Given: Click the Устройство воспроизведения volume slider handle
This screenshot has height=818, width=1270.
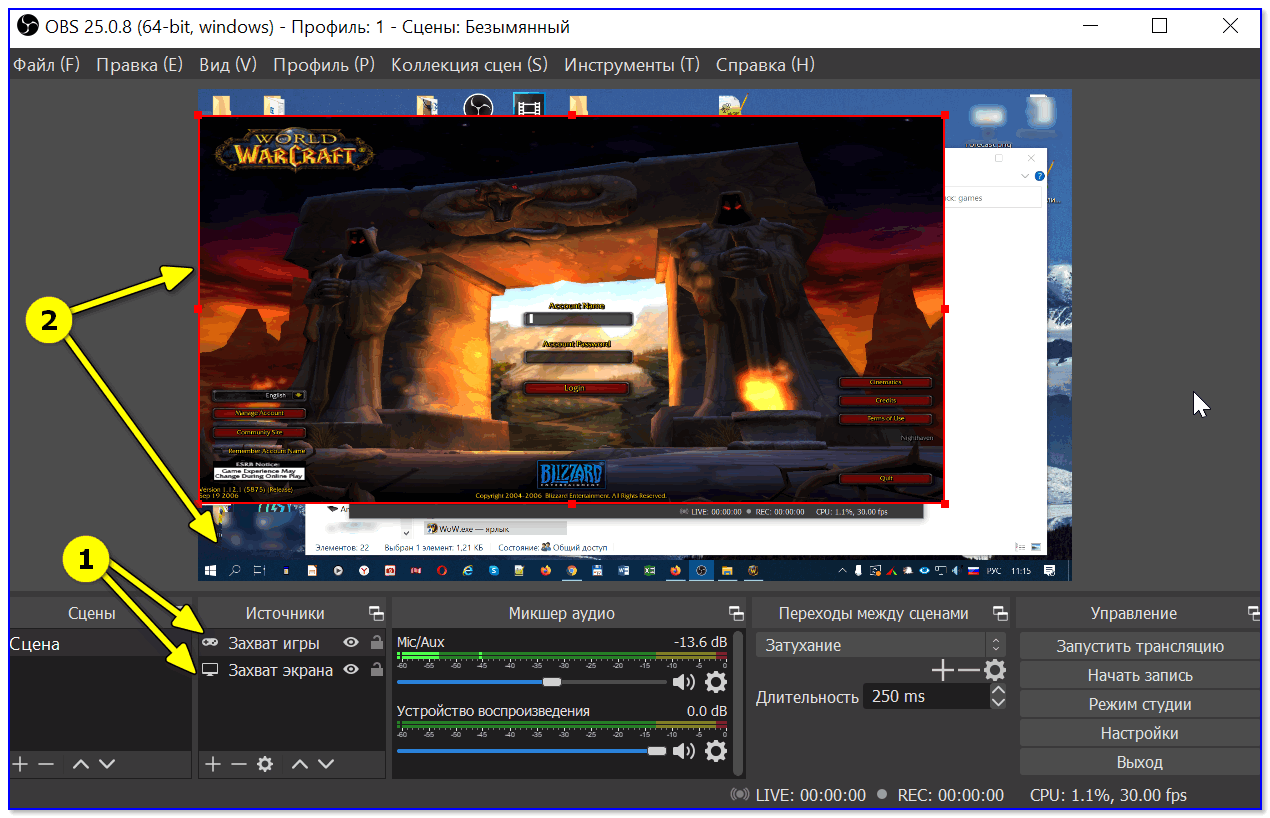Looking at the screenshot, I should 656,751.
